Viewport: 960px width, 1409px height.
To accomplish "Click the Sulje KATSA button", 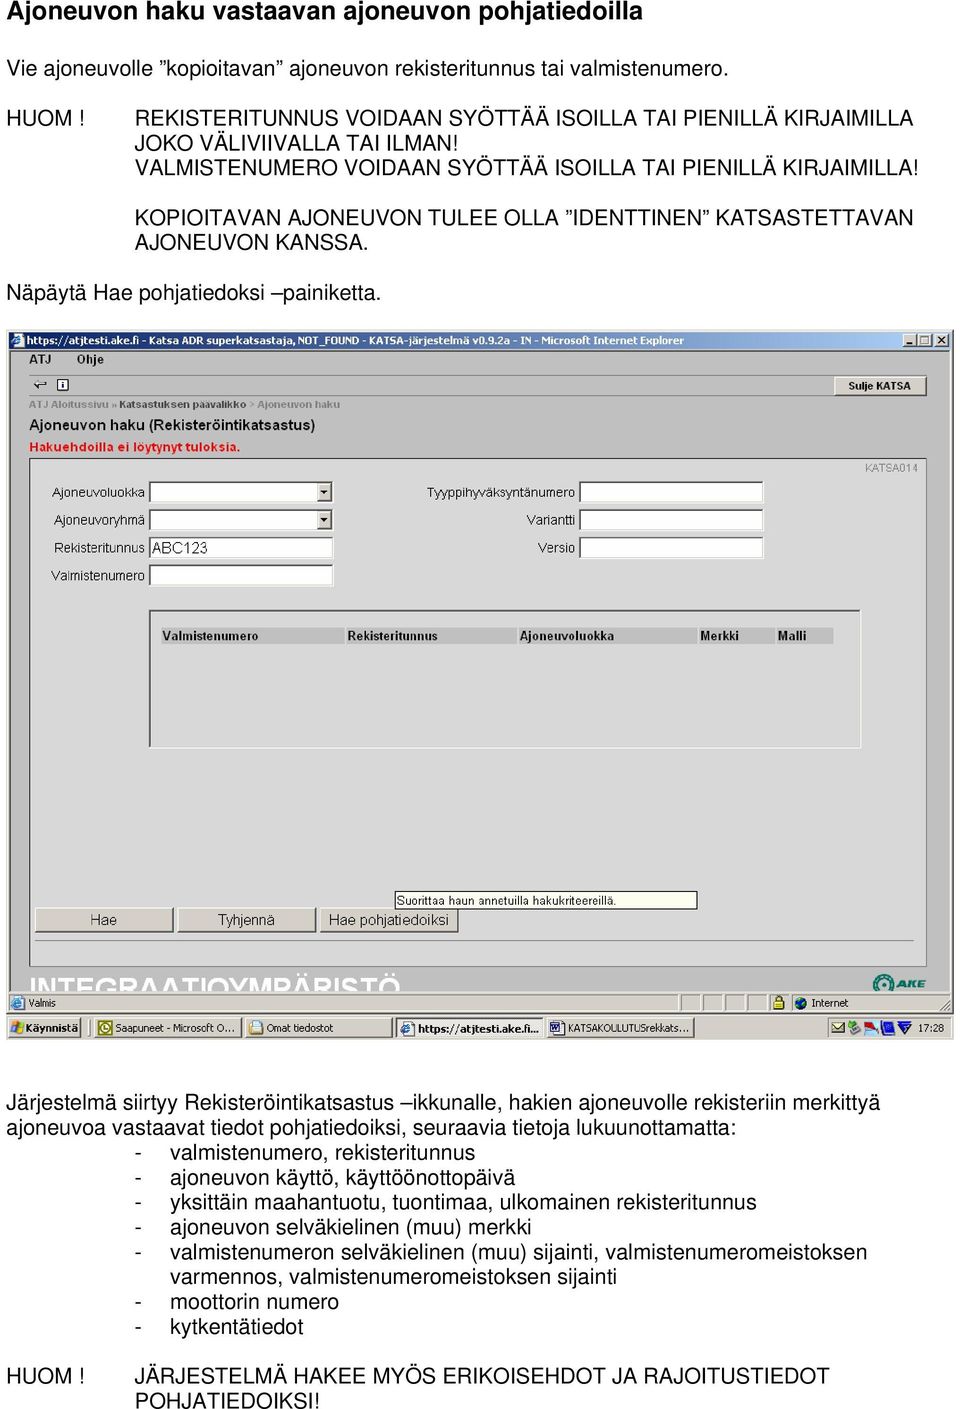I will pyautogui.click(x=880, y=386).
